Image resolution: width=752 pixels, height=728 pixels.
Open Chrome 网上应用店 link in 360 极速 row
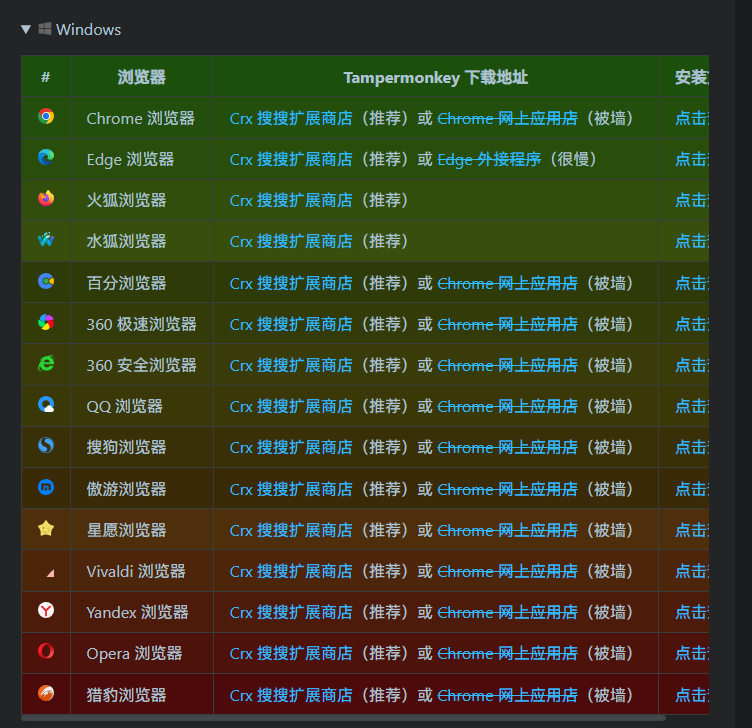pyautogui.click(x=507, y=325)
